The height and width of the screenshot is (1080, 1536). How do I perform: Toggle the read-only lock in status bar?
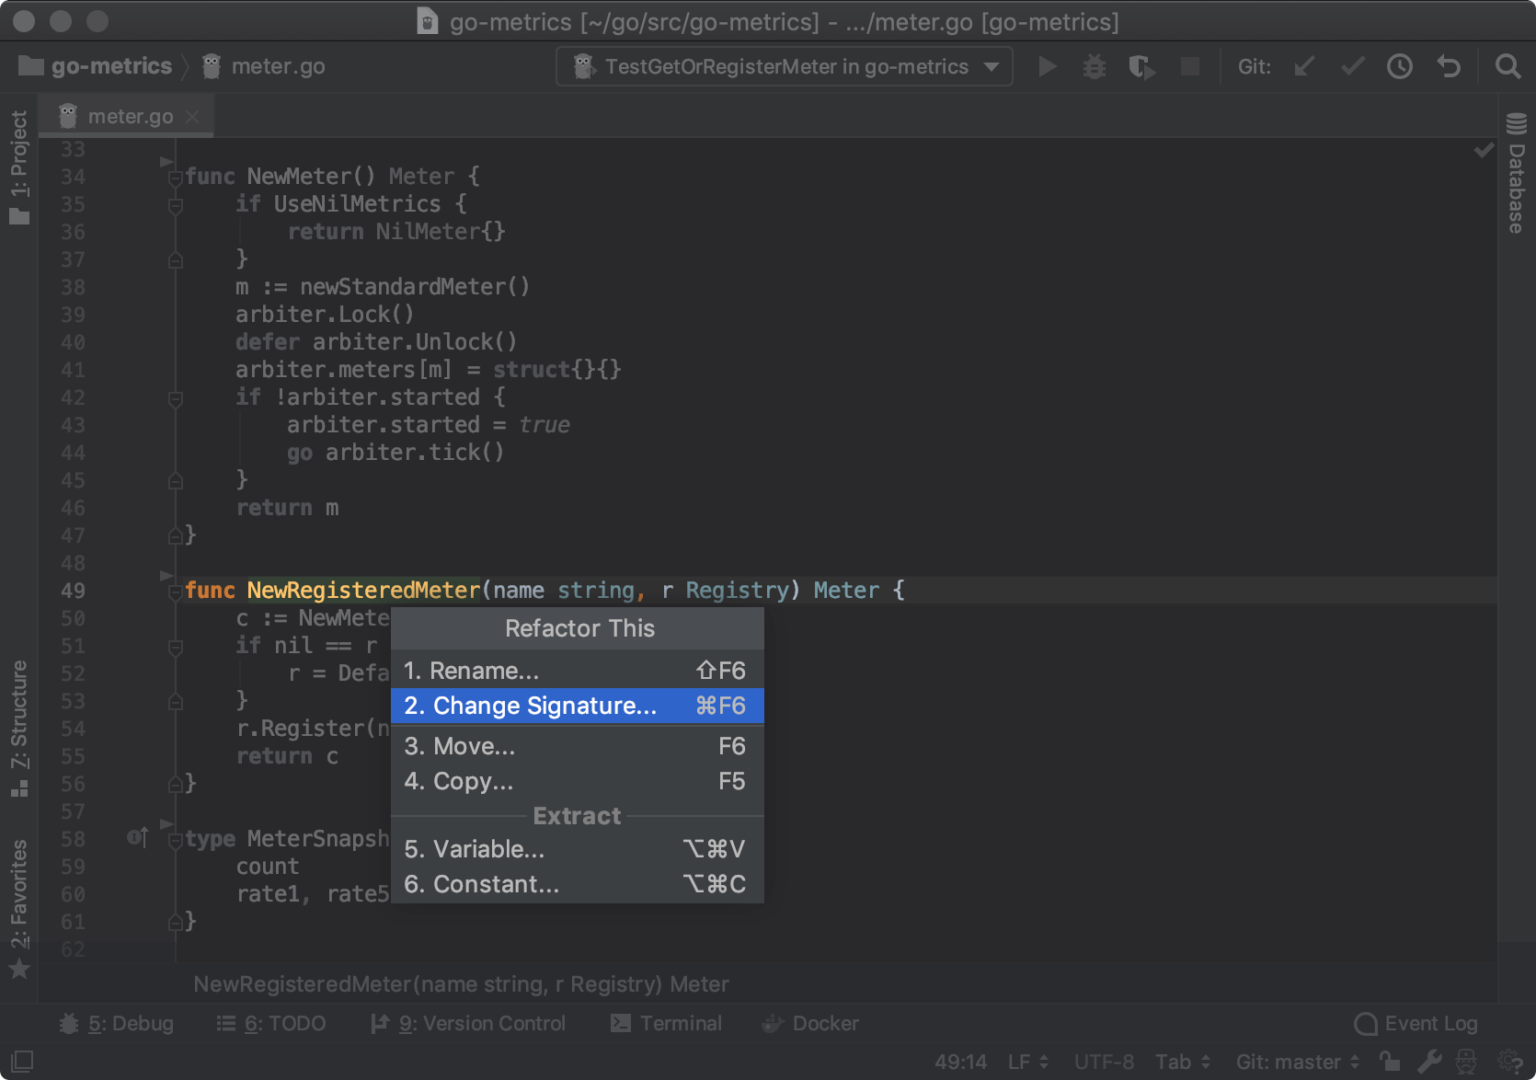click(1390, 1061)
